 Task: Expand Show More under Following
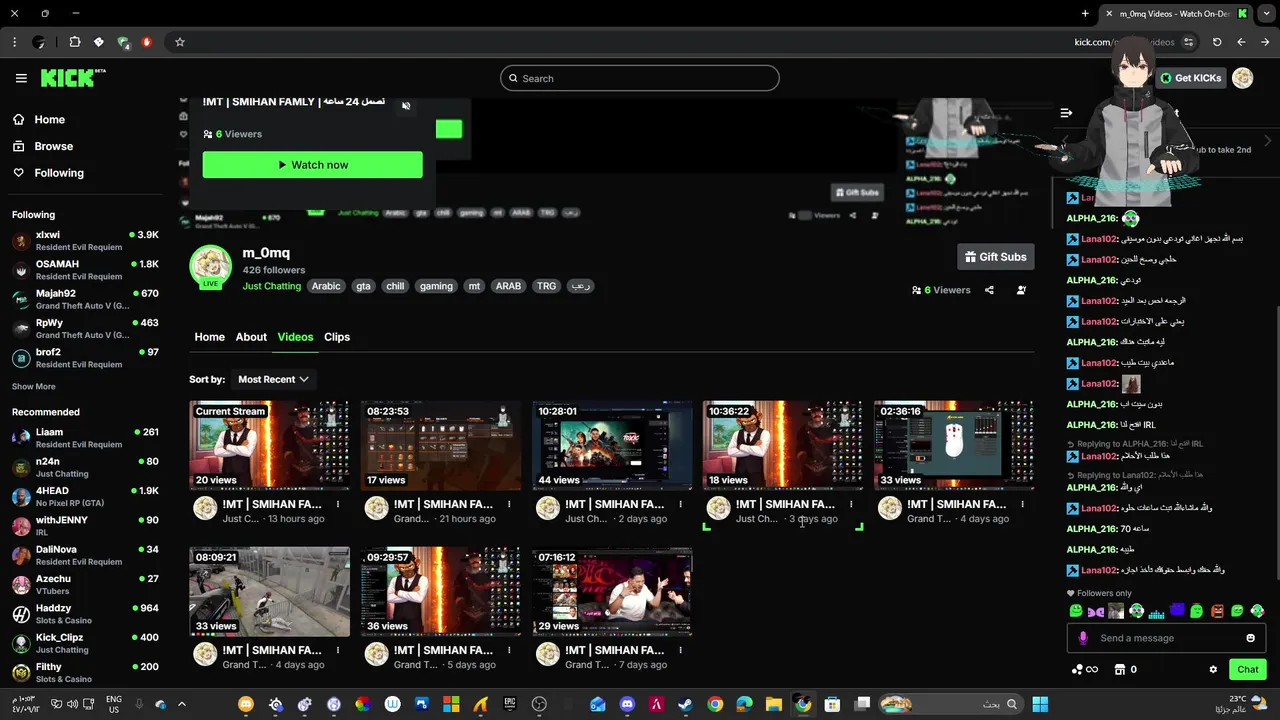click(x=34, y=386)
